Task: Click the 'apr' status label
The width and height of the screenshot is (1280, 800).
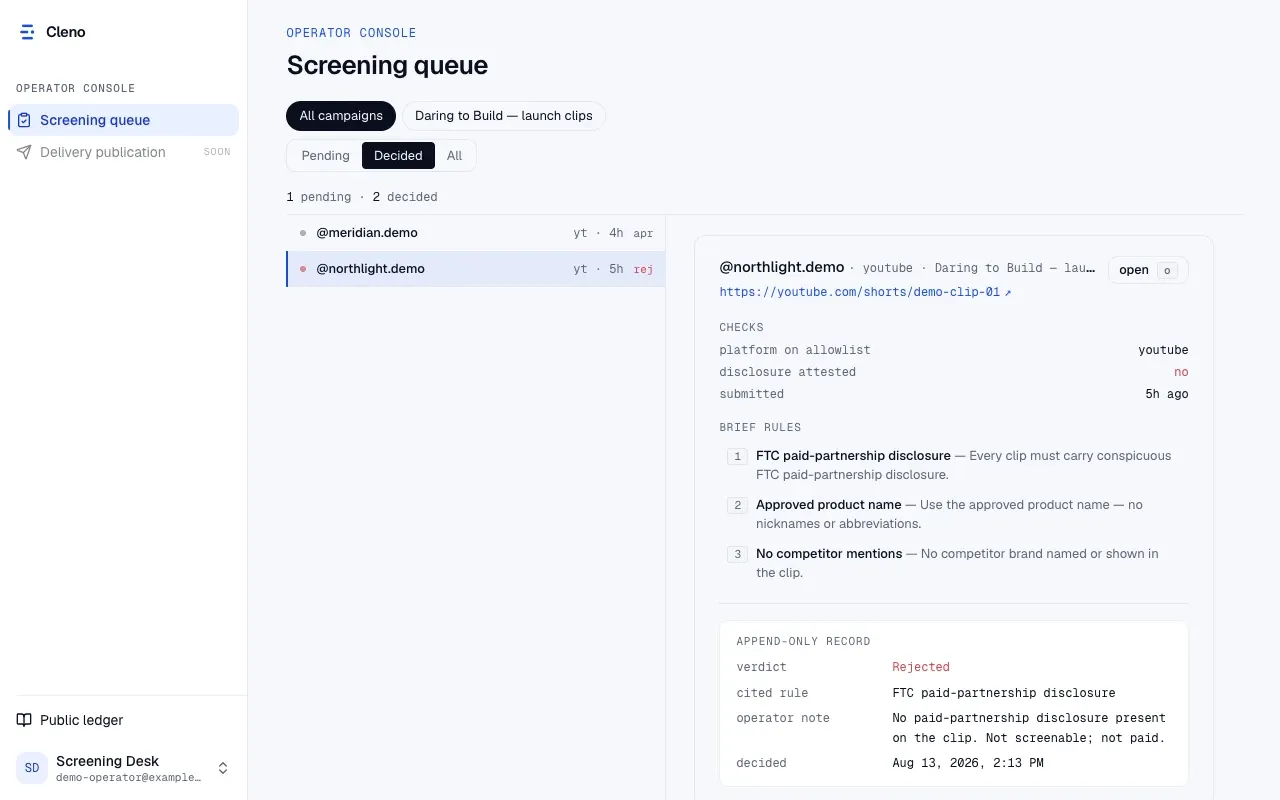Action: pyautogui.click(x=643, y=233)
